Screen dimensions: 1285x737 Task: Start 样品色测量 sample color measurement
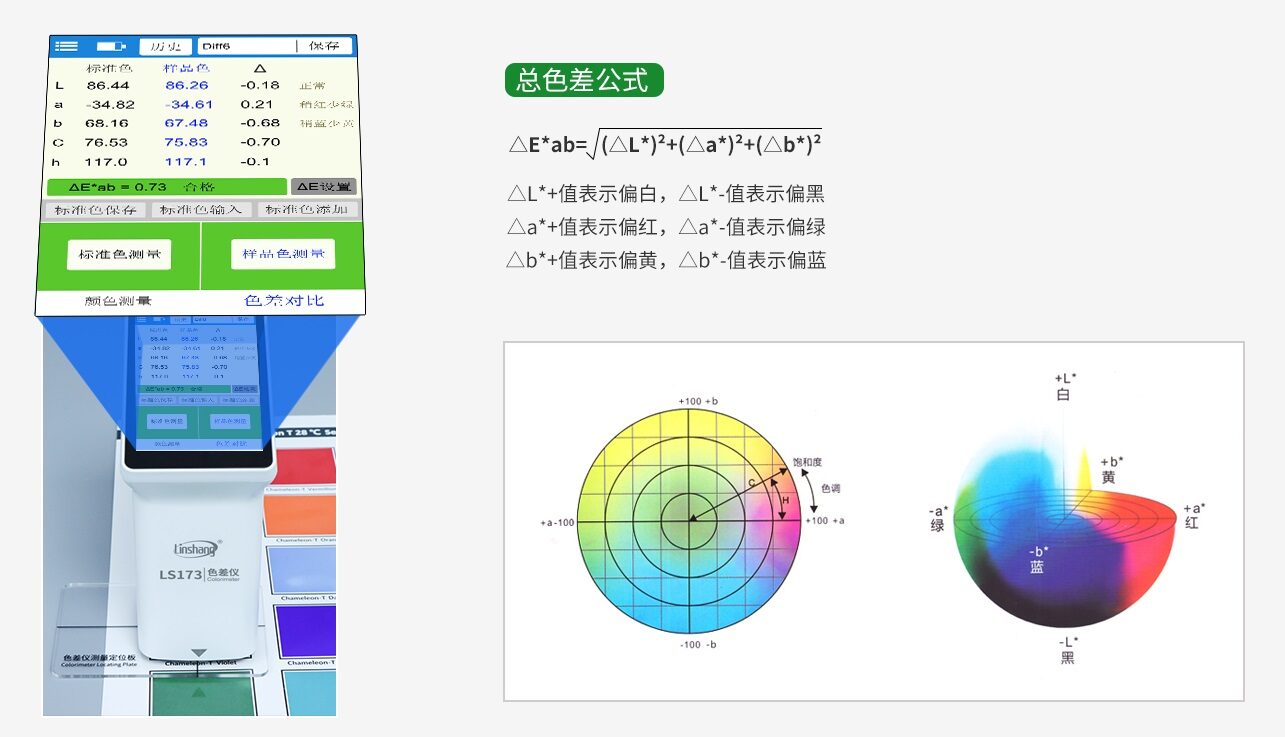pyautogui.click(x=283, y=254)
